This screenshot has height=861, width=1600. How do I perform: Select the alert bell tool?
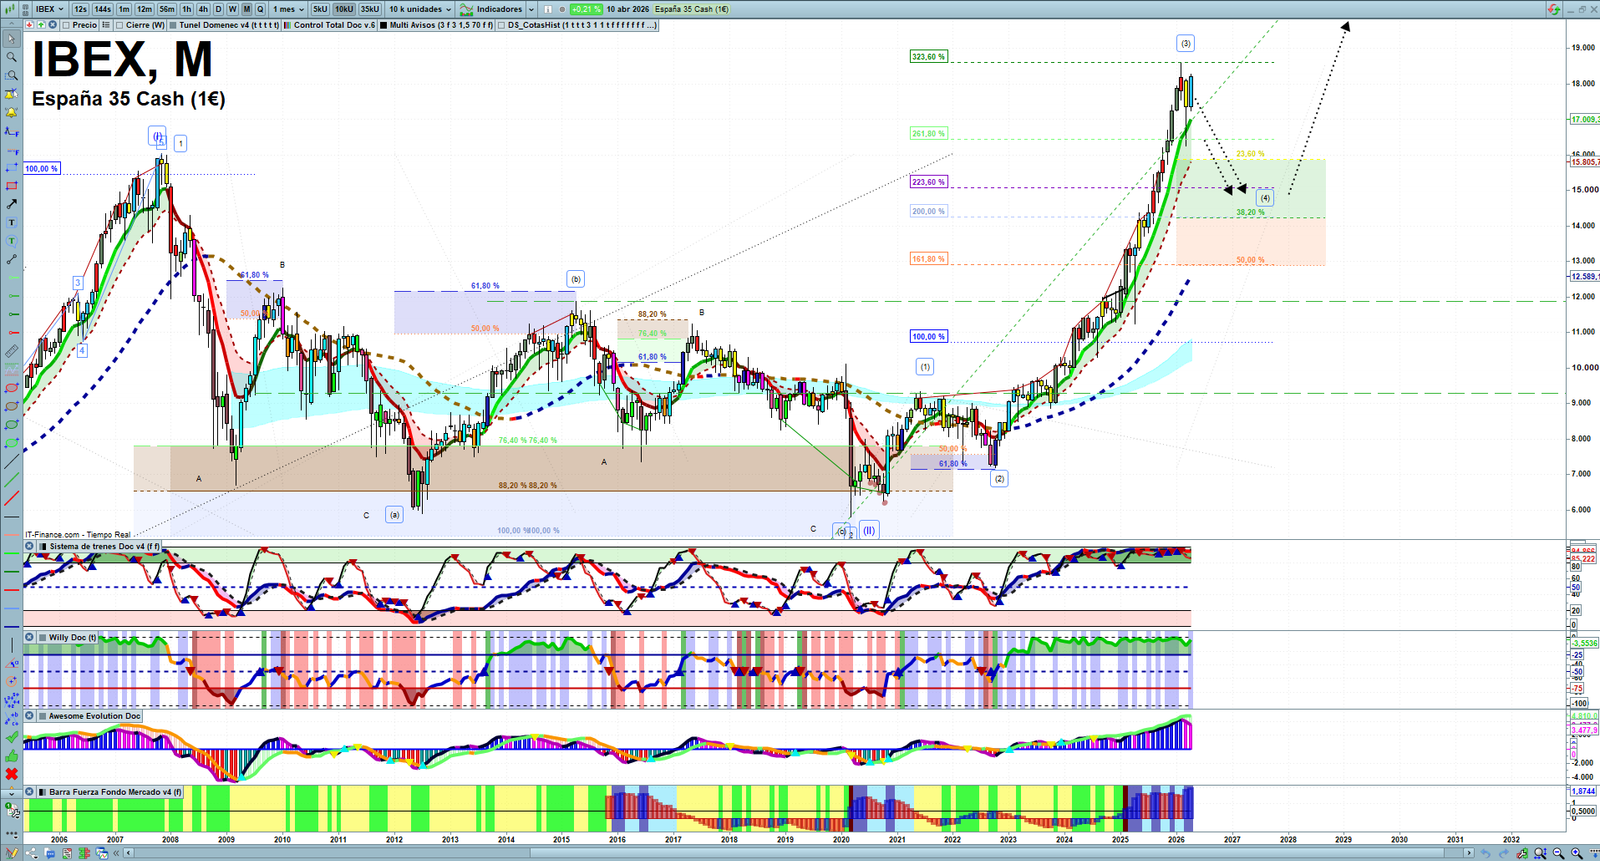pyautogui.click(x=11, y=112)
